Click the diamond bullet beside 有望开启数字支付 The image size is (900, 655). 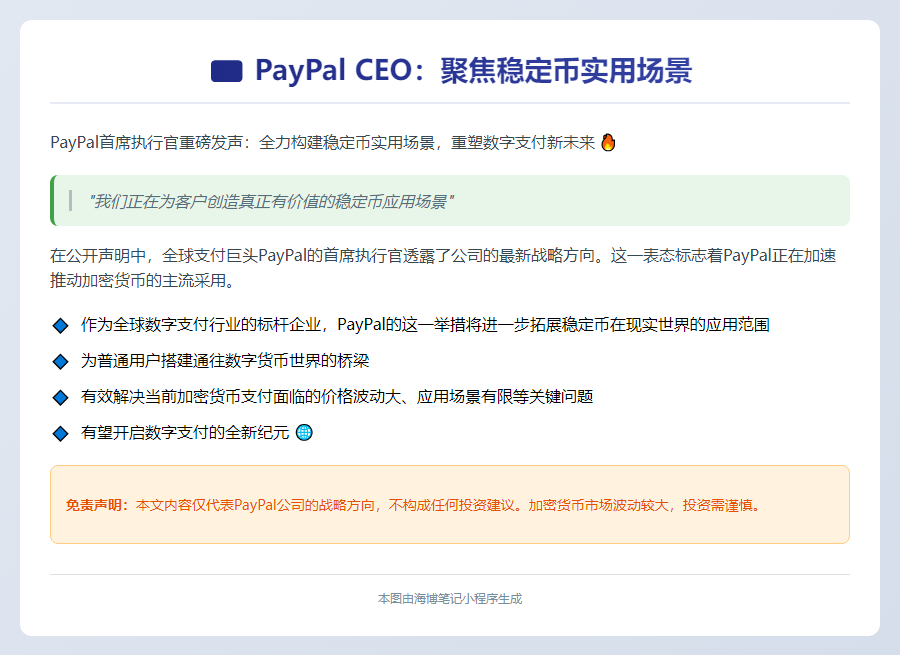[60, 433]
